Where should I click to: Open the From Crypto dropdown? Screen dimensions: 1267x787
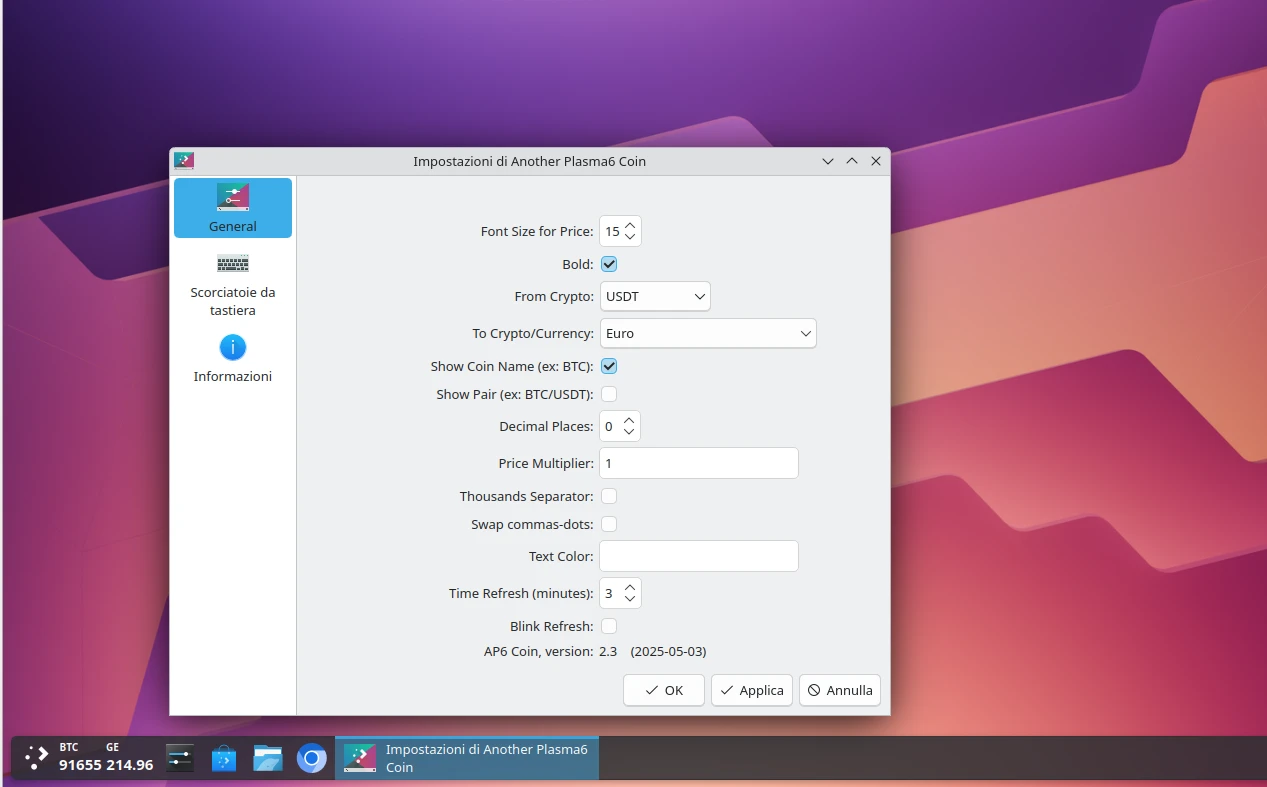click(x=655, y=296)
